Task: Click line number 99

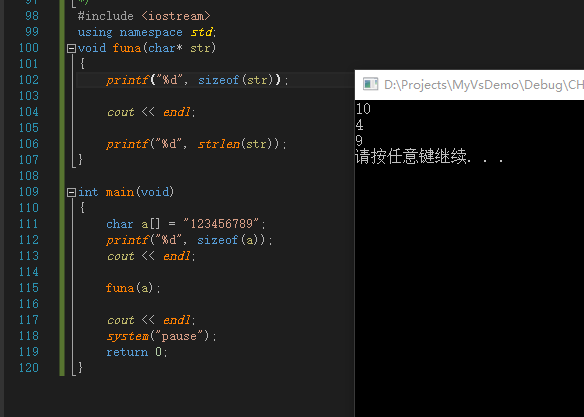Action: [x=32, y=32]
